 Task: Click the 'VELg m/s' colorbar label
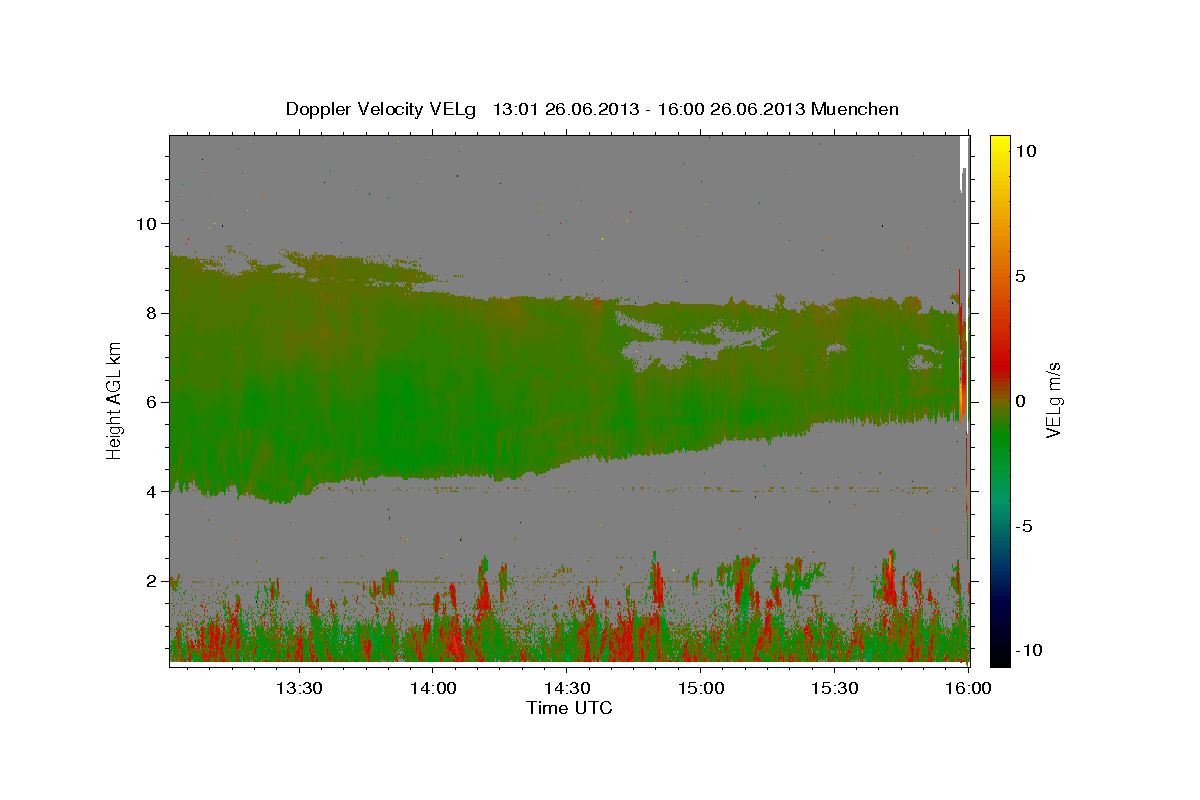(1054, 402)
